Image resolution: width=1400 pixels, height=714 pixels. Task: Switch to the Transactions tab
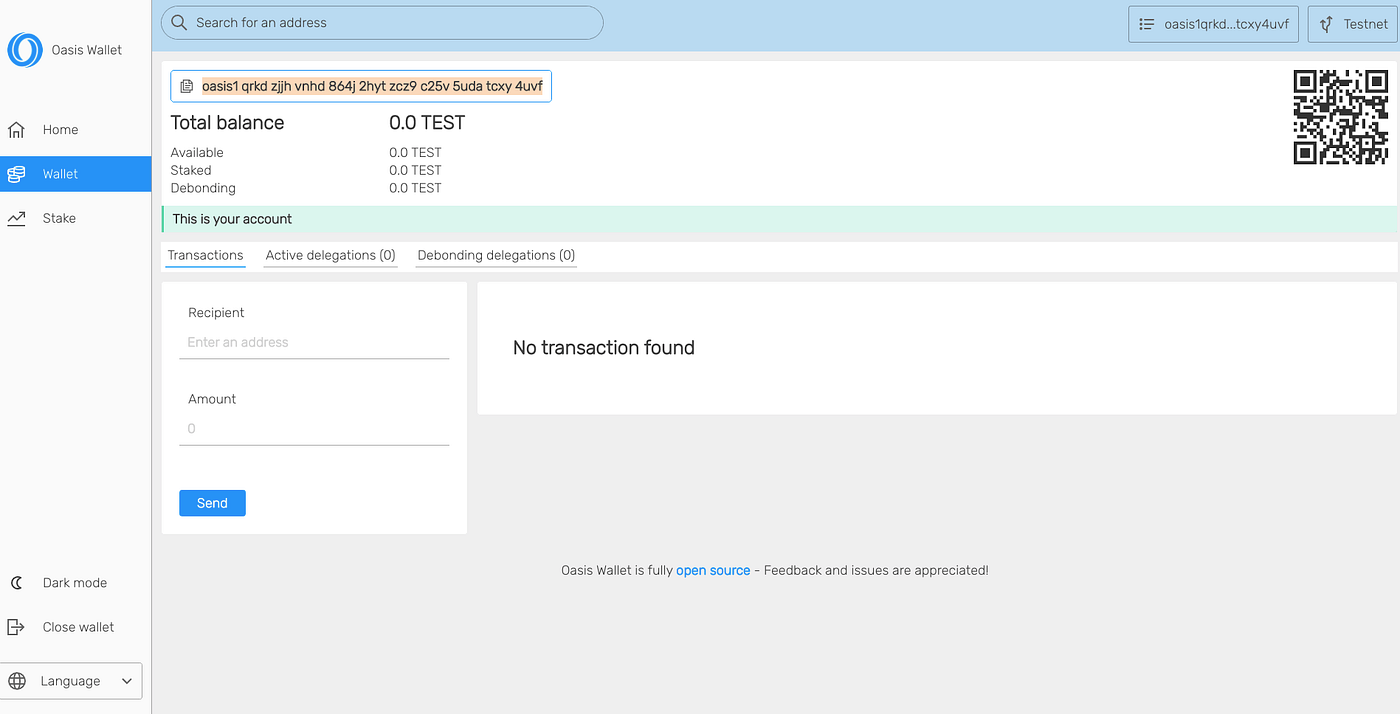click(x=205, y=256)
